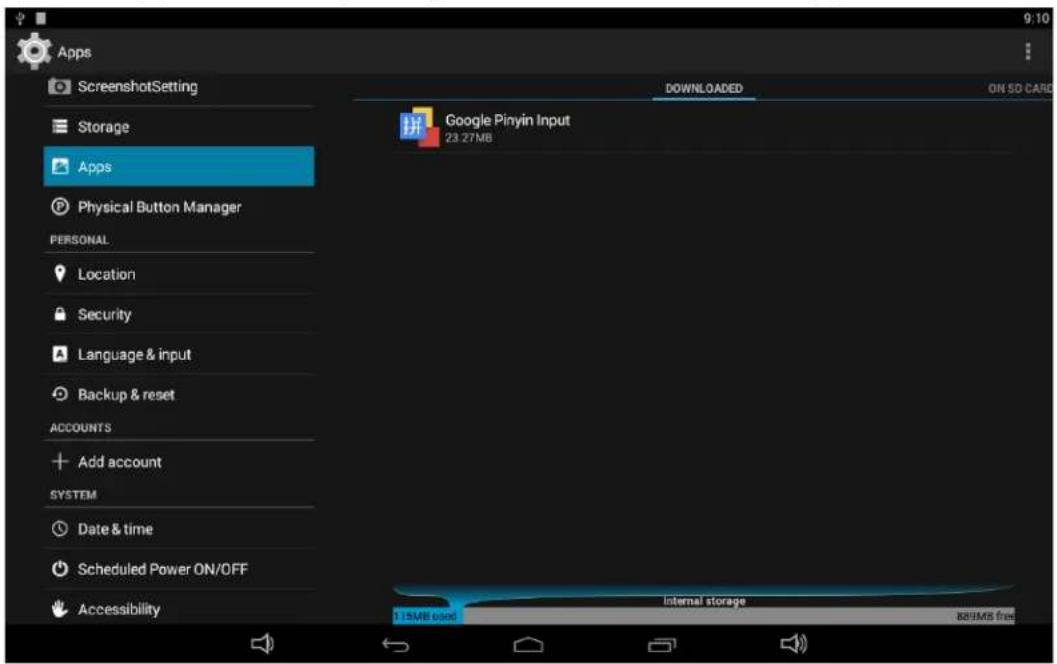Click the Language & input icon
1057x664 pixels.
tap(60, 354)
